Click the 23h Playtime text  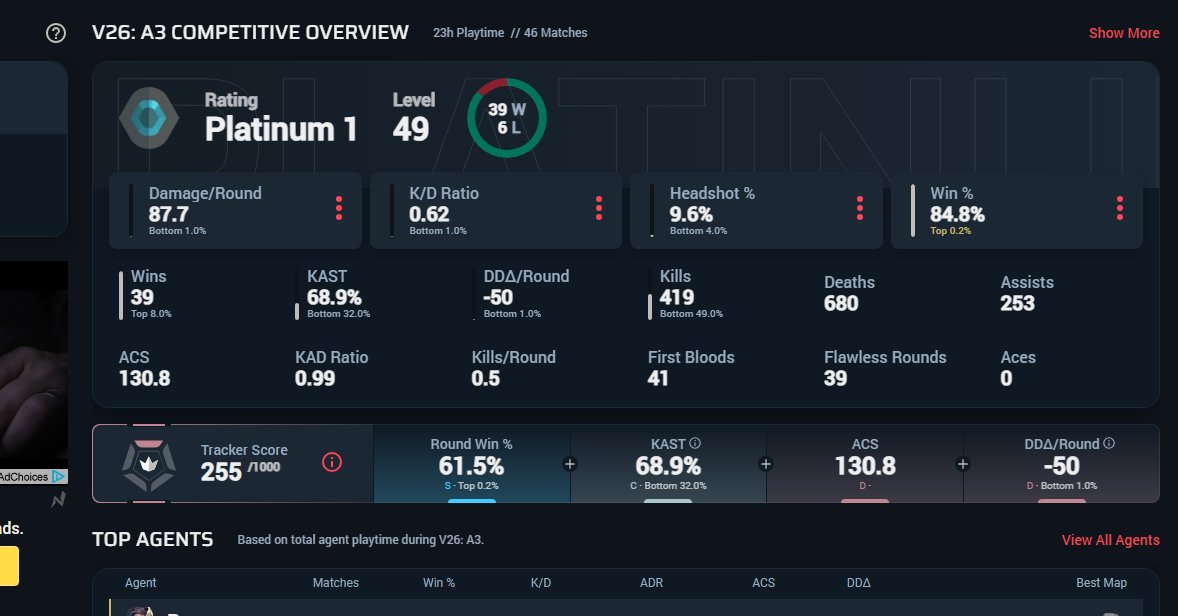click(x=468, y=33)
